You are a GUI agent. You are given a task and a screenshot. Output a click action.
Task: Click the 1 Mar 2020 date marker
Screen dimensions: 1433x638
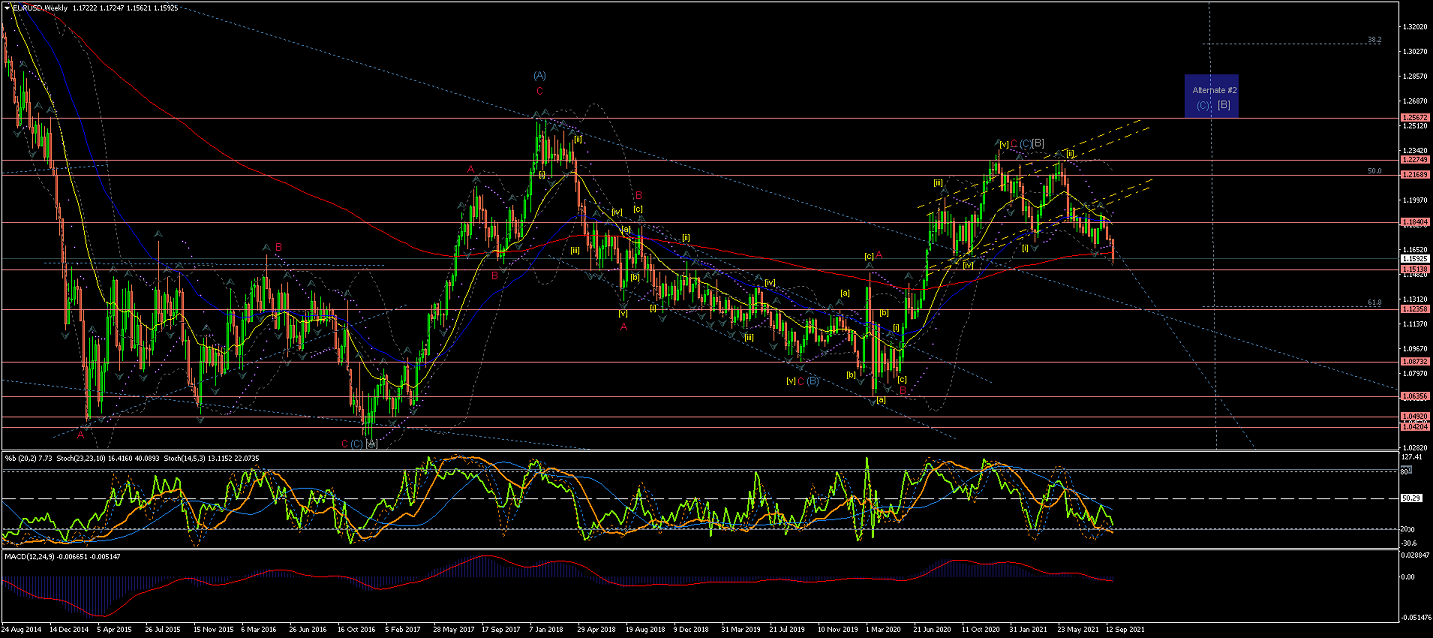point(883,631)
